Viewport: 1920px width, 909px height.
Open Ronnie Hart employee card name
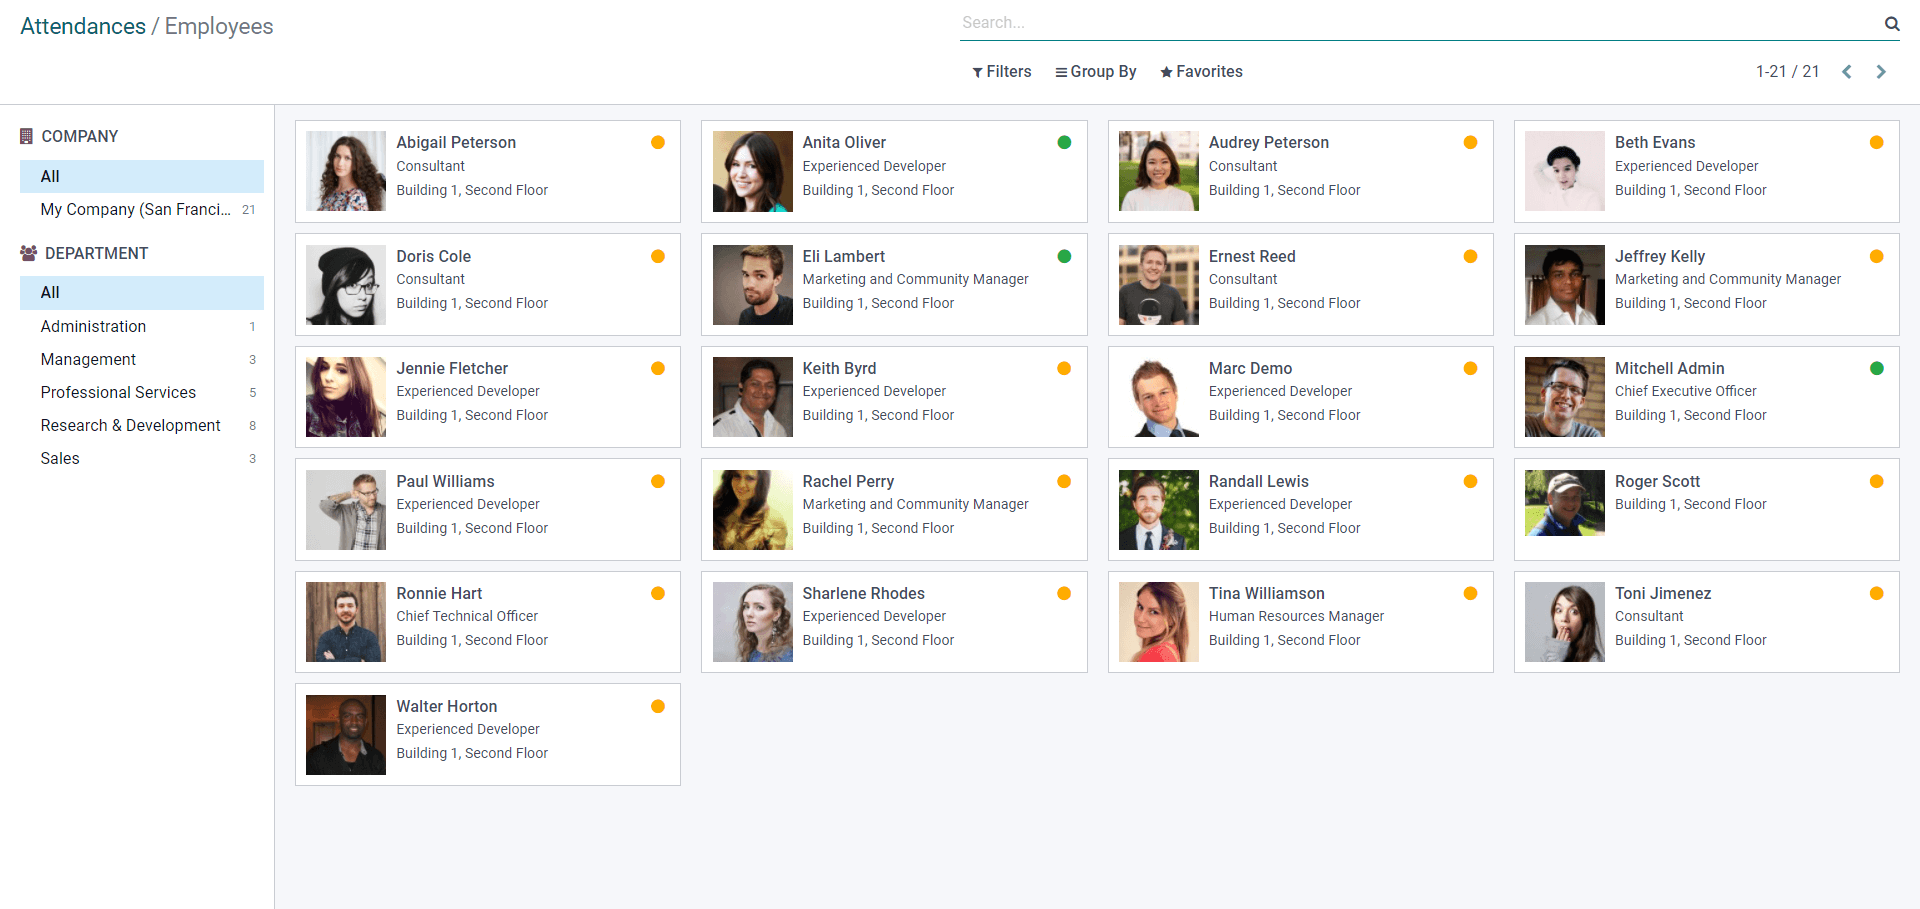pos(439,593)
